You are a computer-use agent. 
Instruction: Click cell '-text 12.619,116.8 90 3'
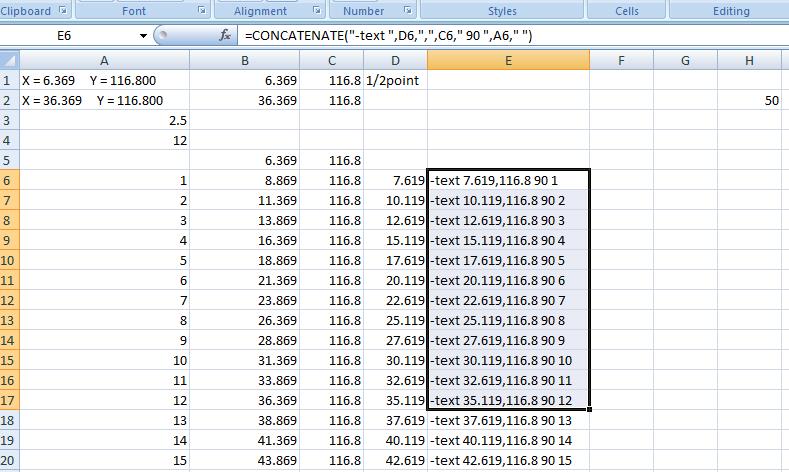click(x=508, y=220)
